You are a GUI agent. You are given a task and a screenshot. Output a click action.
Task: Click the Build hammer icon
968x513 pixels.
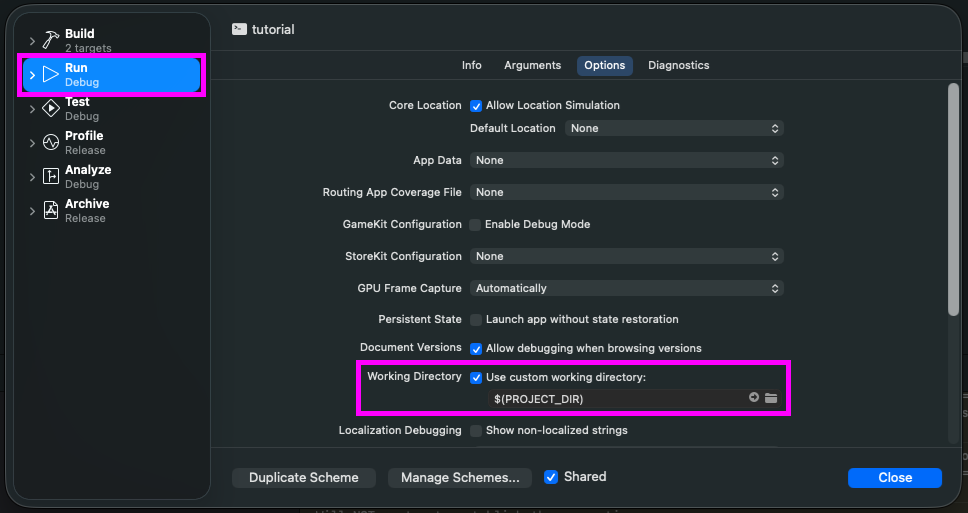click(51, 40)
